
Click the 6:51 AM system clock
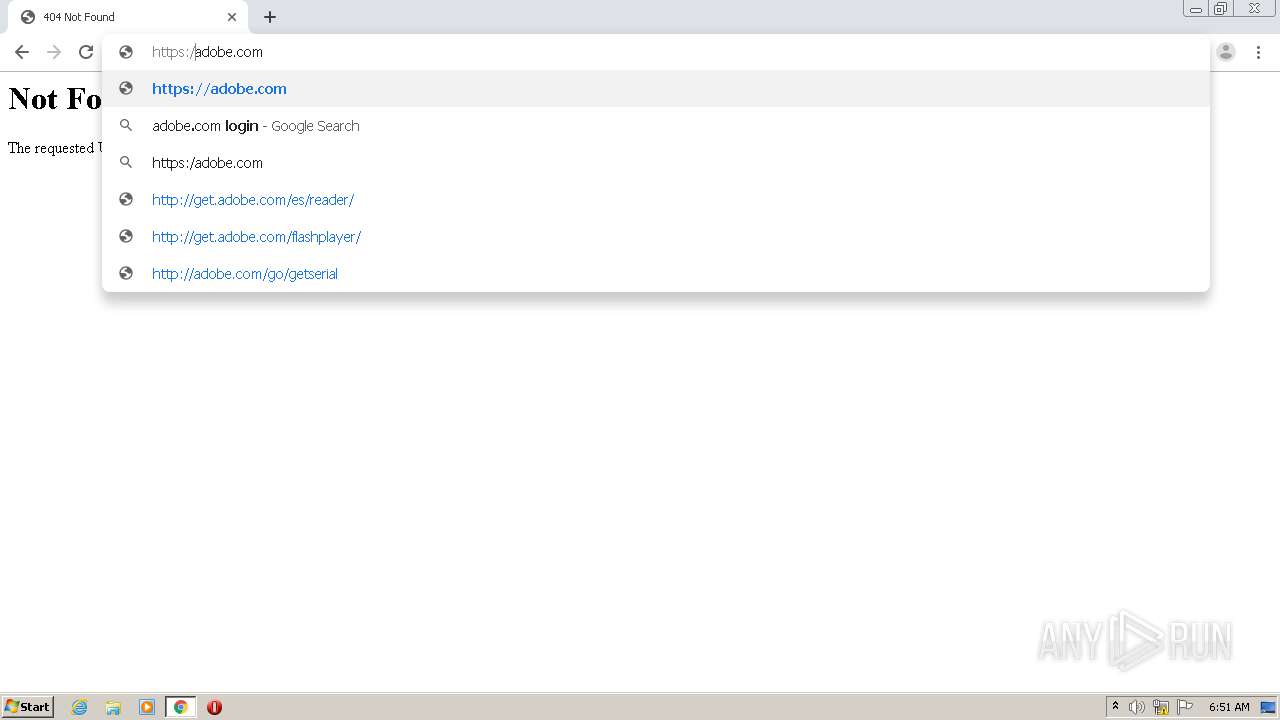pos(1229,707)
